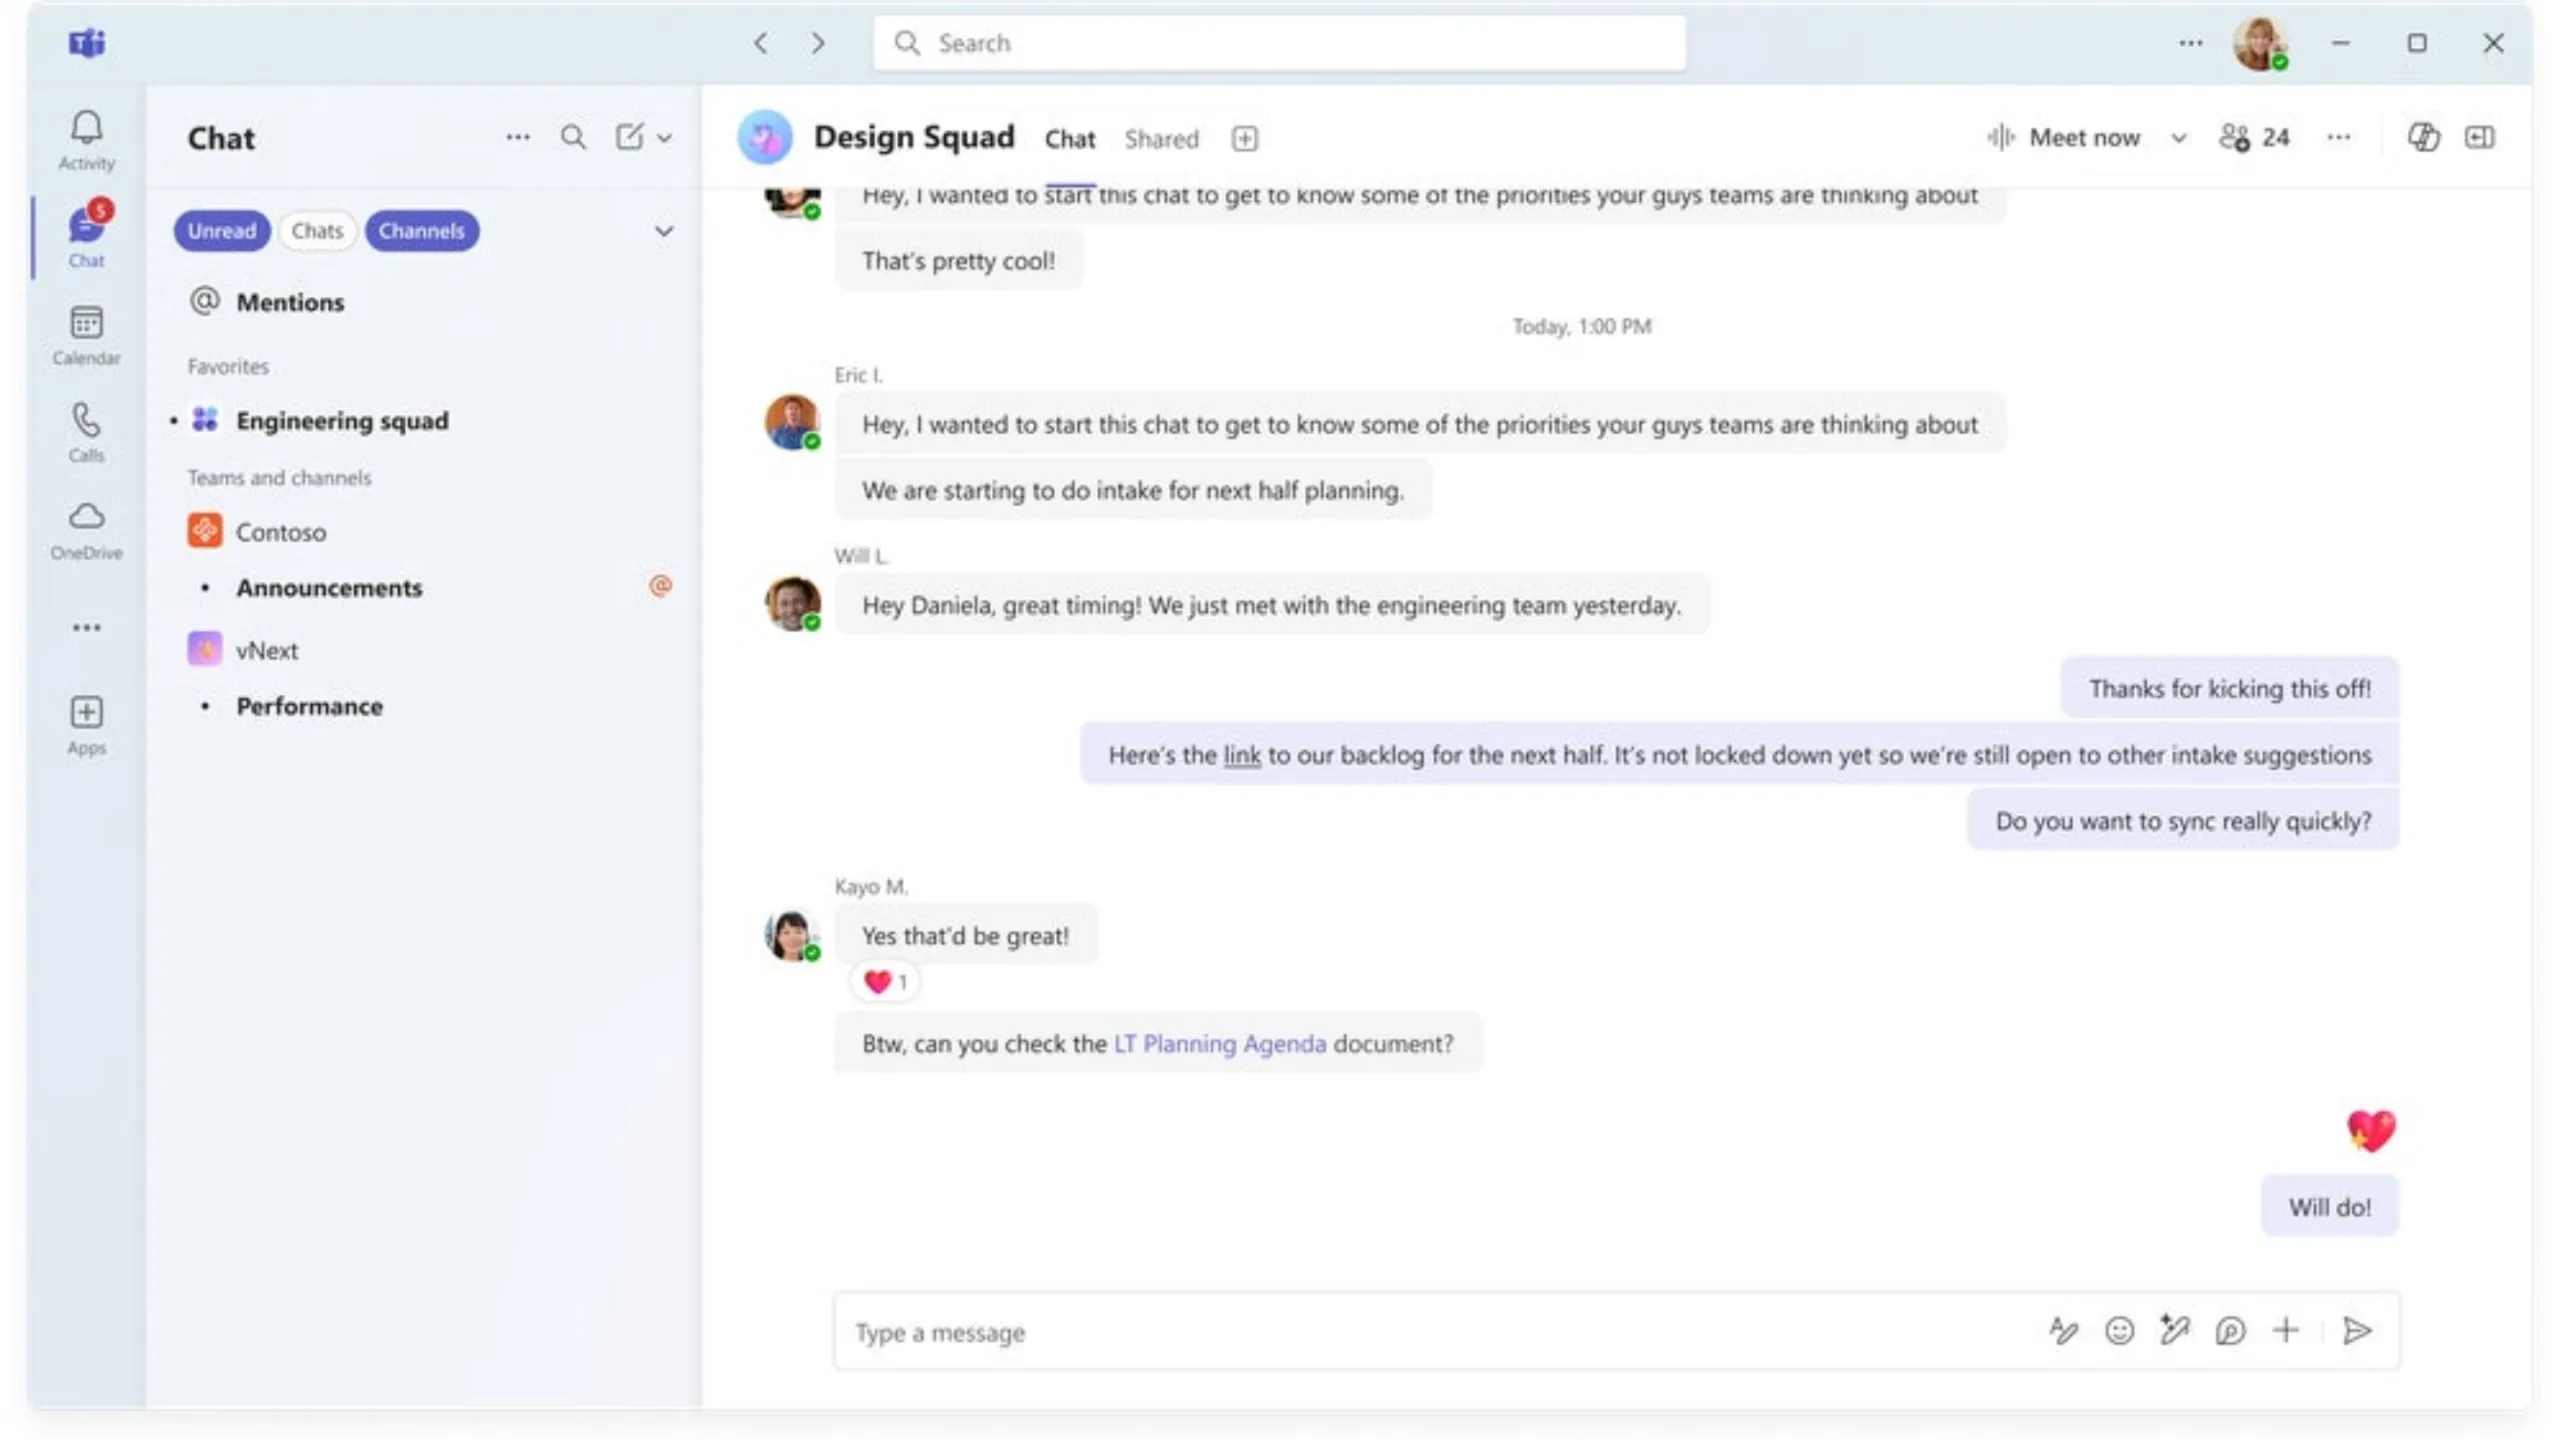
Task: Open Copilot from the chat header
Action: pos(2422,137)
